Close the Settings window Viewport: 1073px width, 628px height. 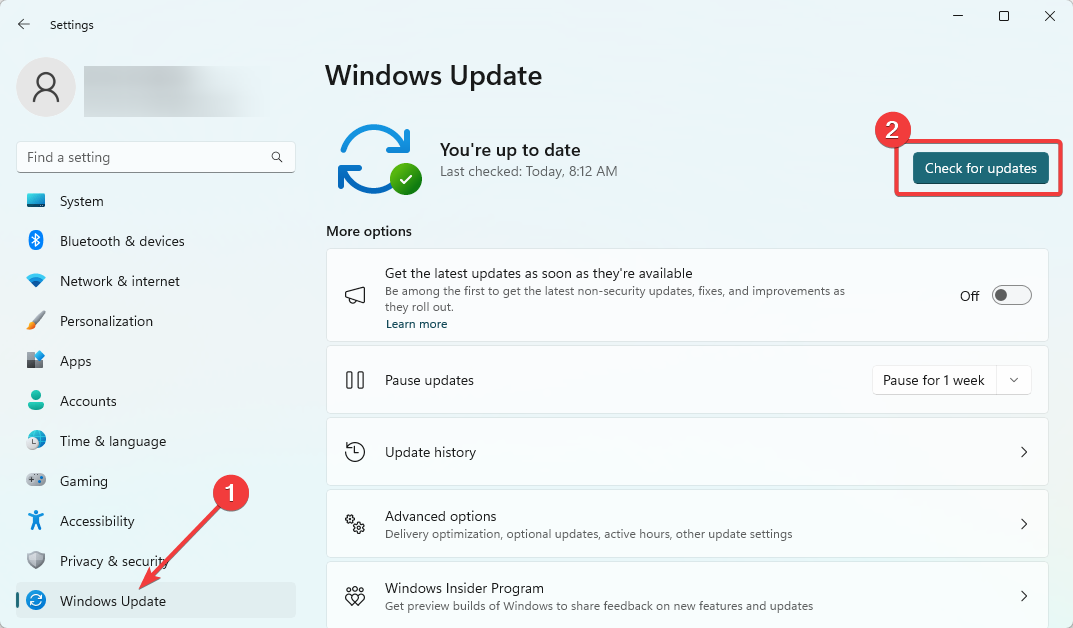click(1050, 16)
